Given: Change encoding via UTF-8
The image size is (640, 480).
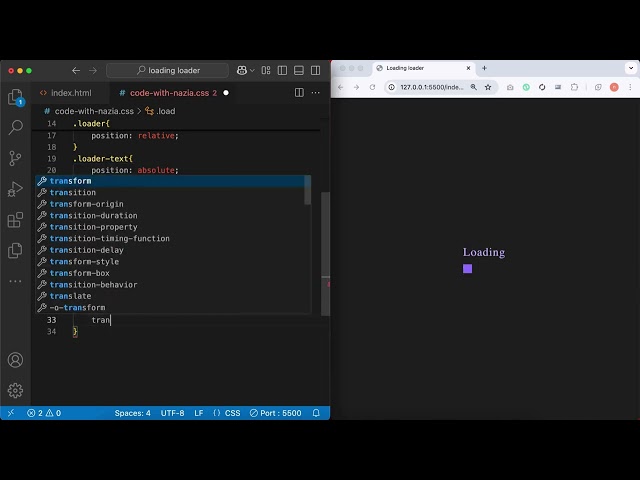Looking at the screenshot, I should coord(172,413).
